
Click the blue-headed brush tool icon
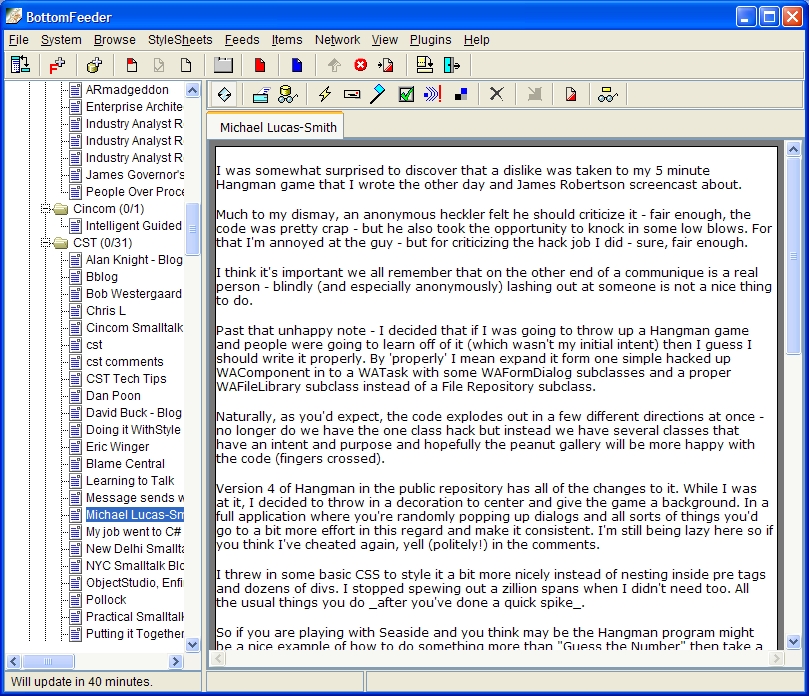click(378, 94)
